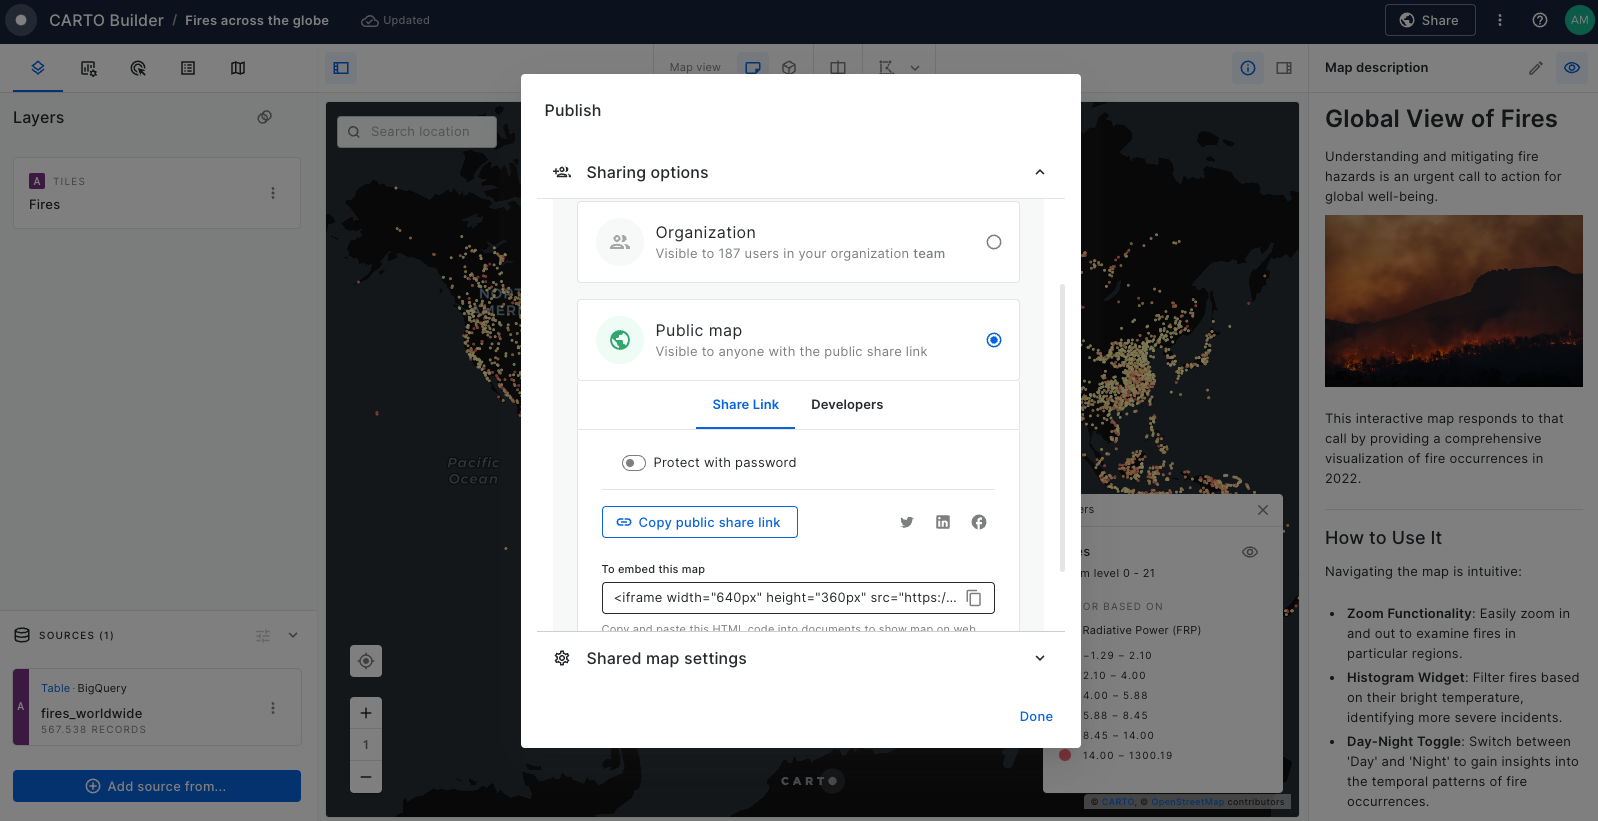1598x821 pixels.
Task: Click Copy public share link button
Action: [699, 522]
